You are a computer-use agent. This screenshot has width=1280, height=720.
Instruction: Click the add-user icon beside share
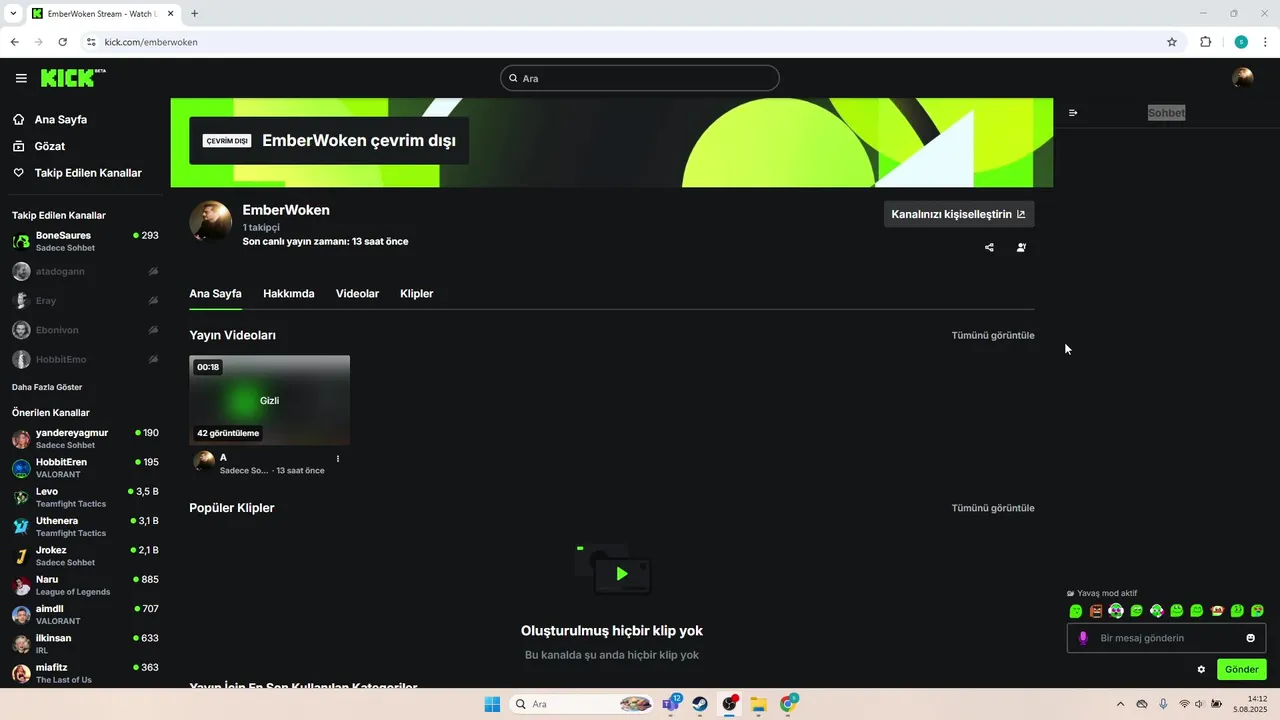[1021, 248]
